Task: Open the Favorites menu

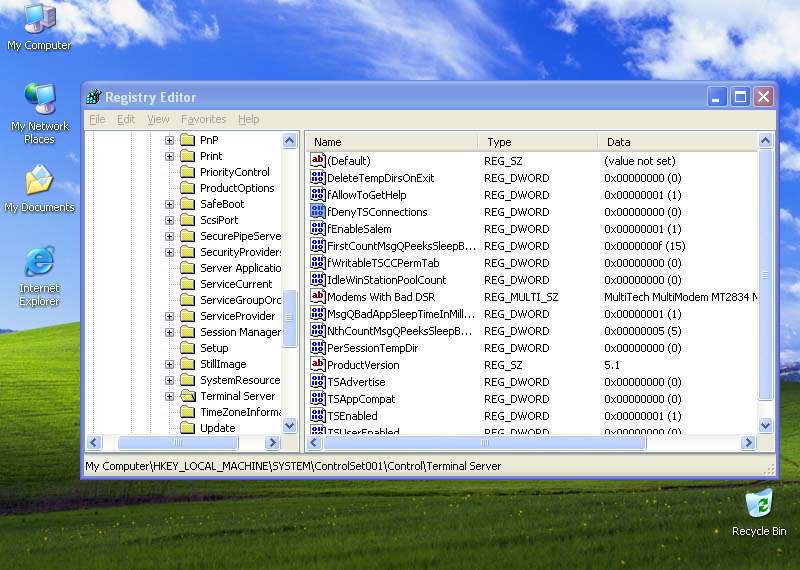Action: (x=204, y=119)
